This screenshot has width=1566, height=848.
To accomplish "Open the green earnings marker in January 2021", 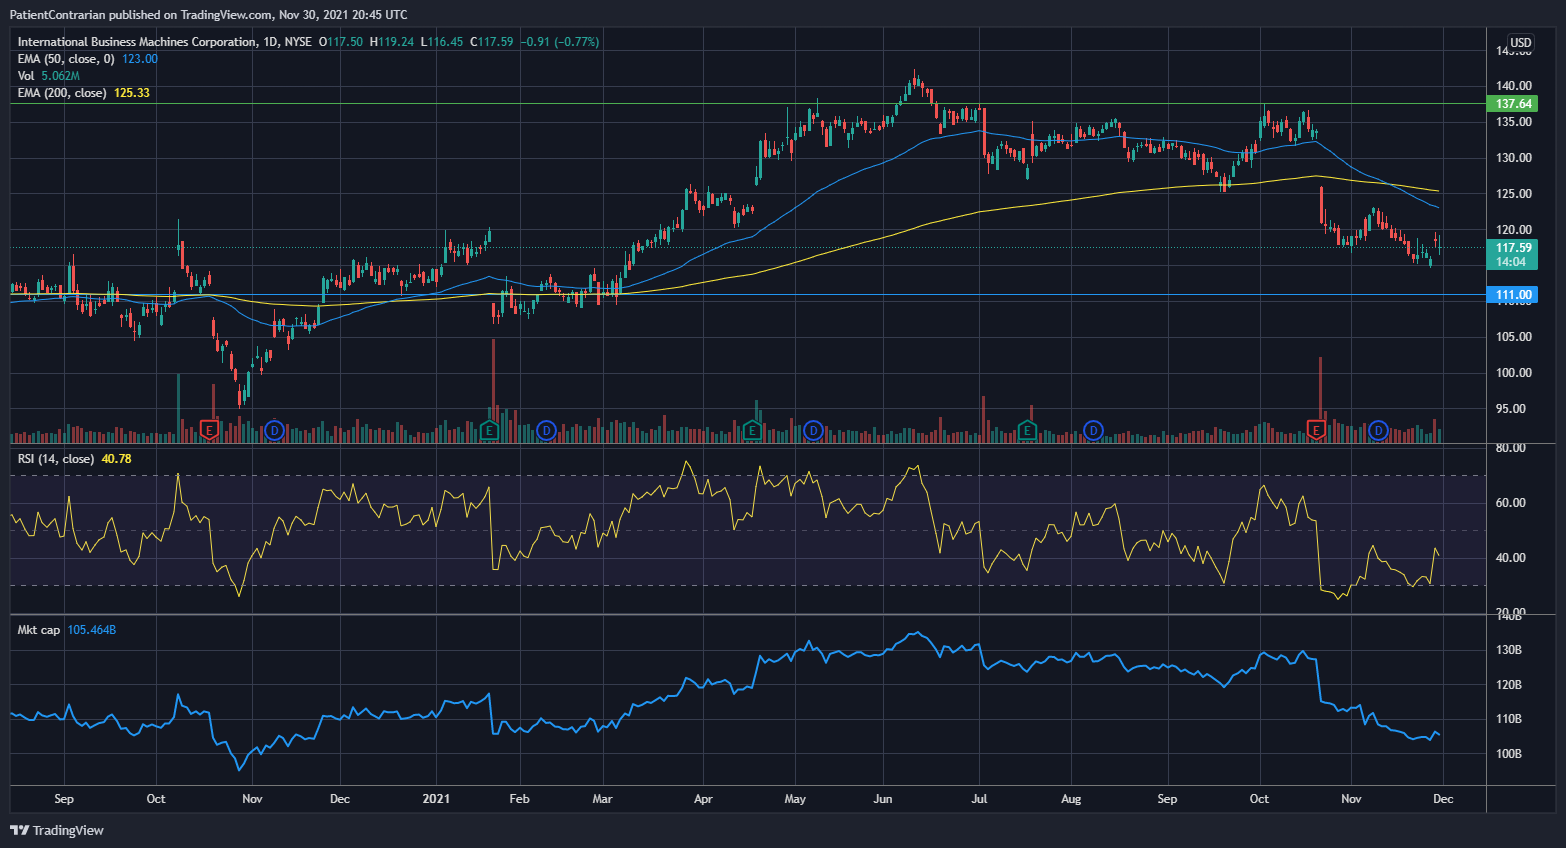I will point(488,430).
